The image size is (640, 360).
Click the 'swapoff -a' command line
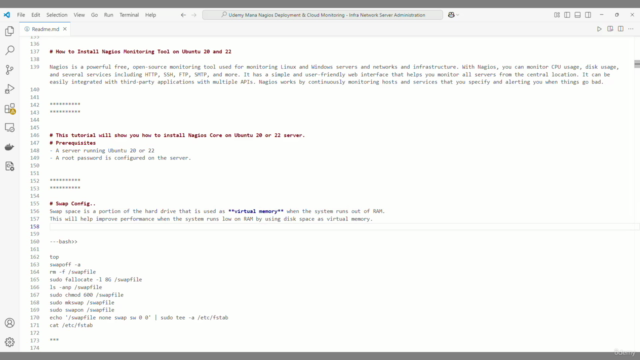click(65, 264)
